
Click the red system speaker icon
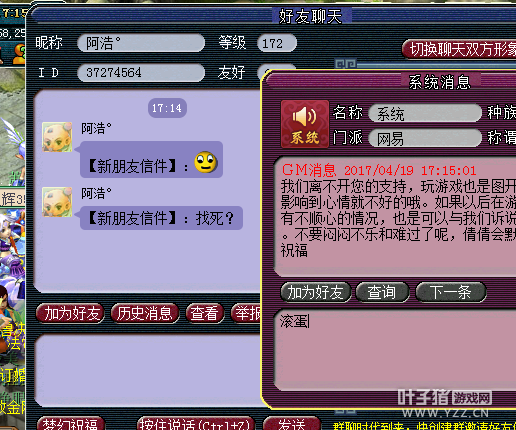[305, 124]
